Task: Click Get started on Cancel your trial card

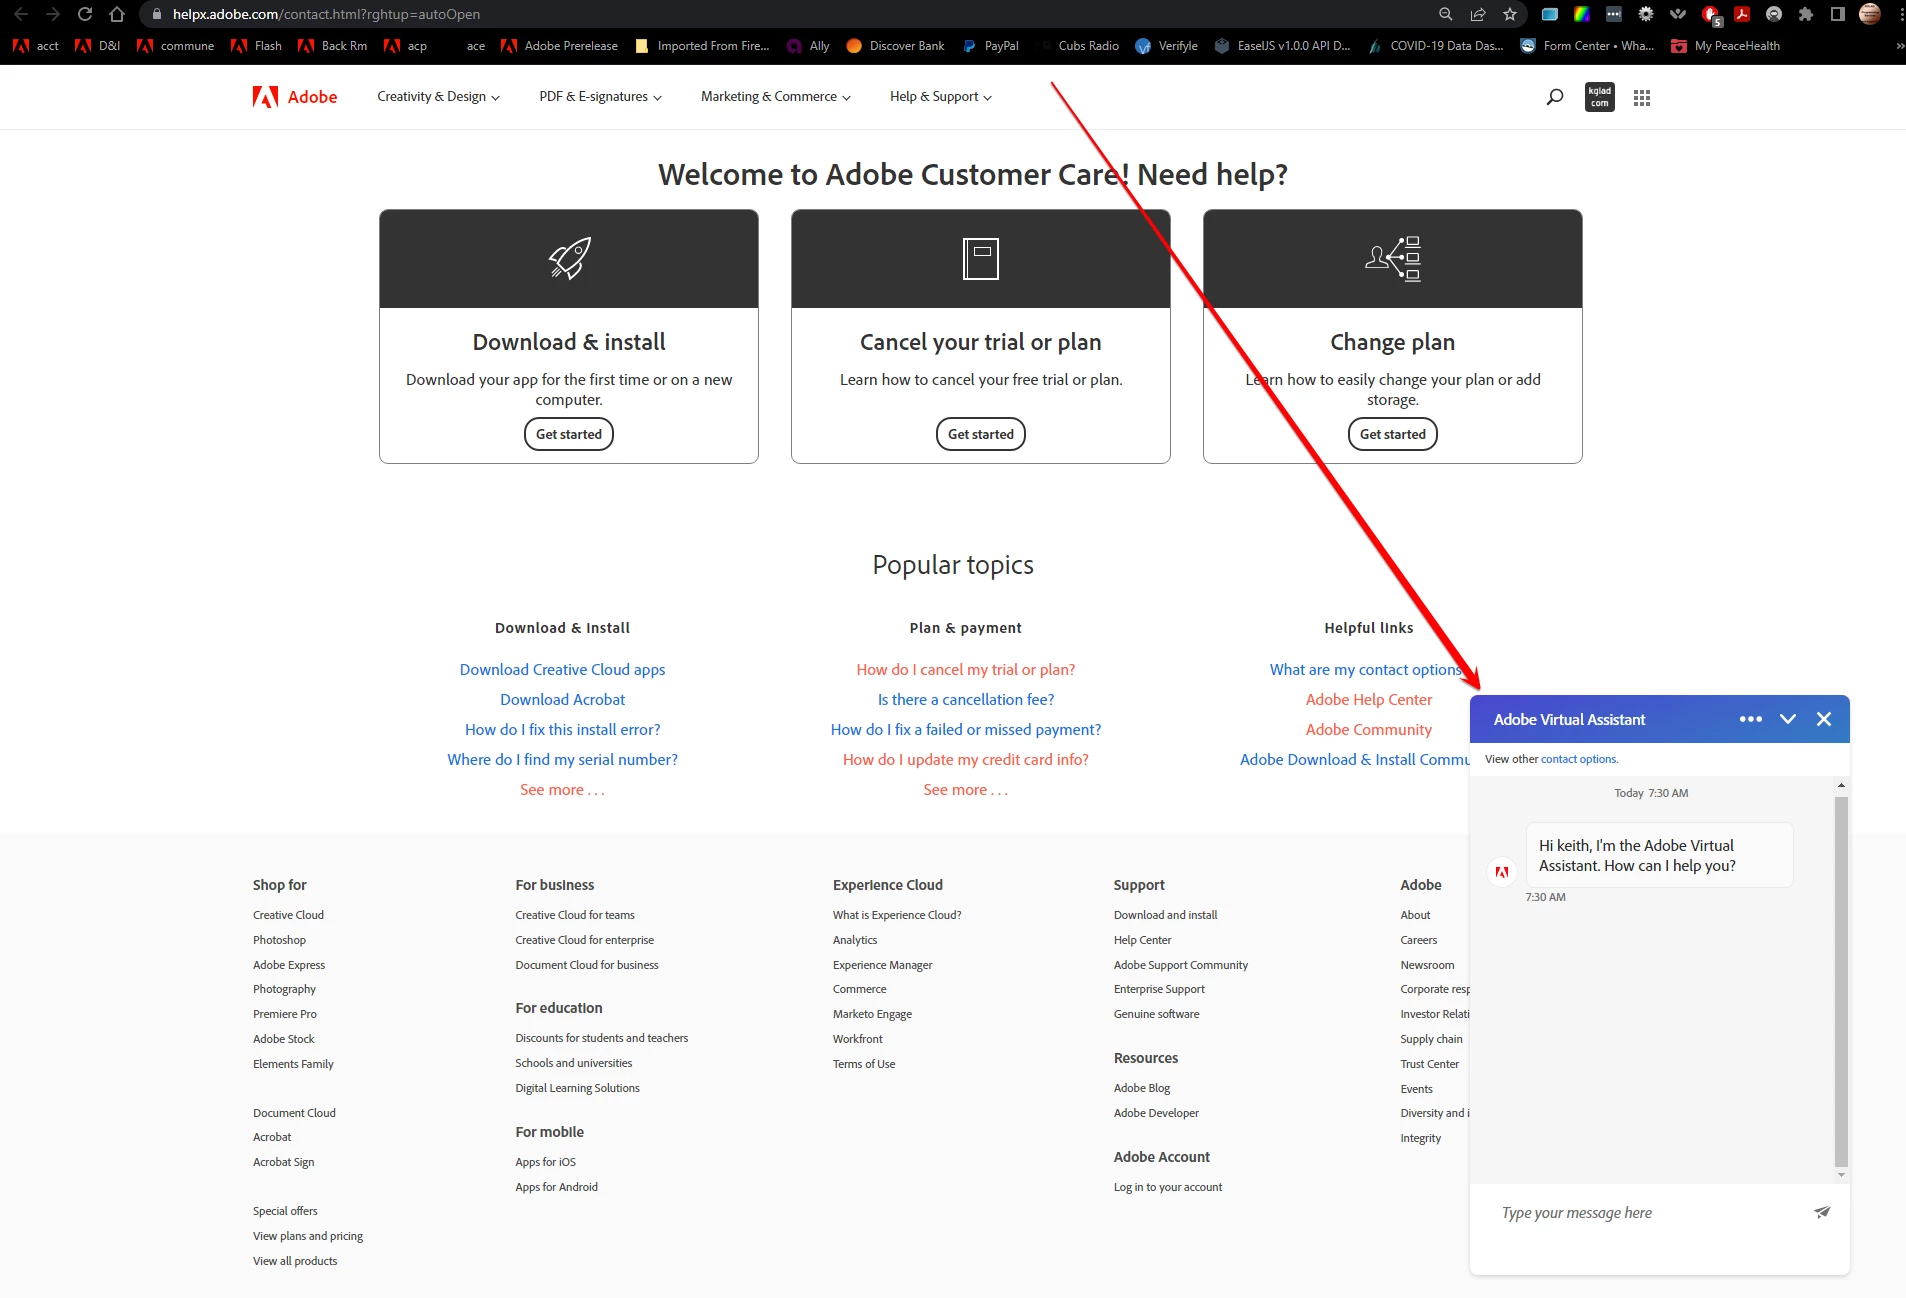Action: point(981,434)
